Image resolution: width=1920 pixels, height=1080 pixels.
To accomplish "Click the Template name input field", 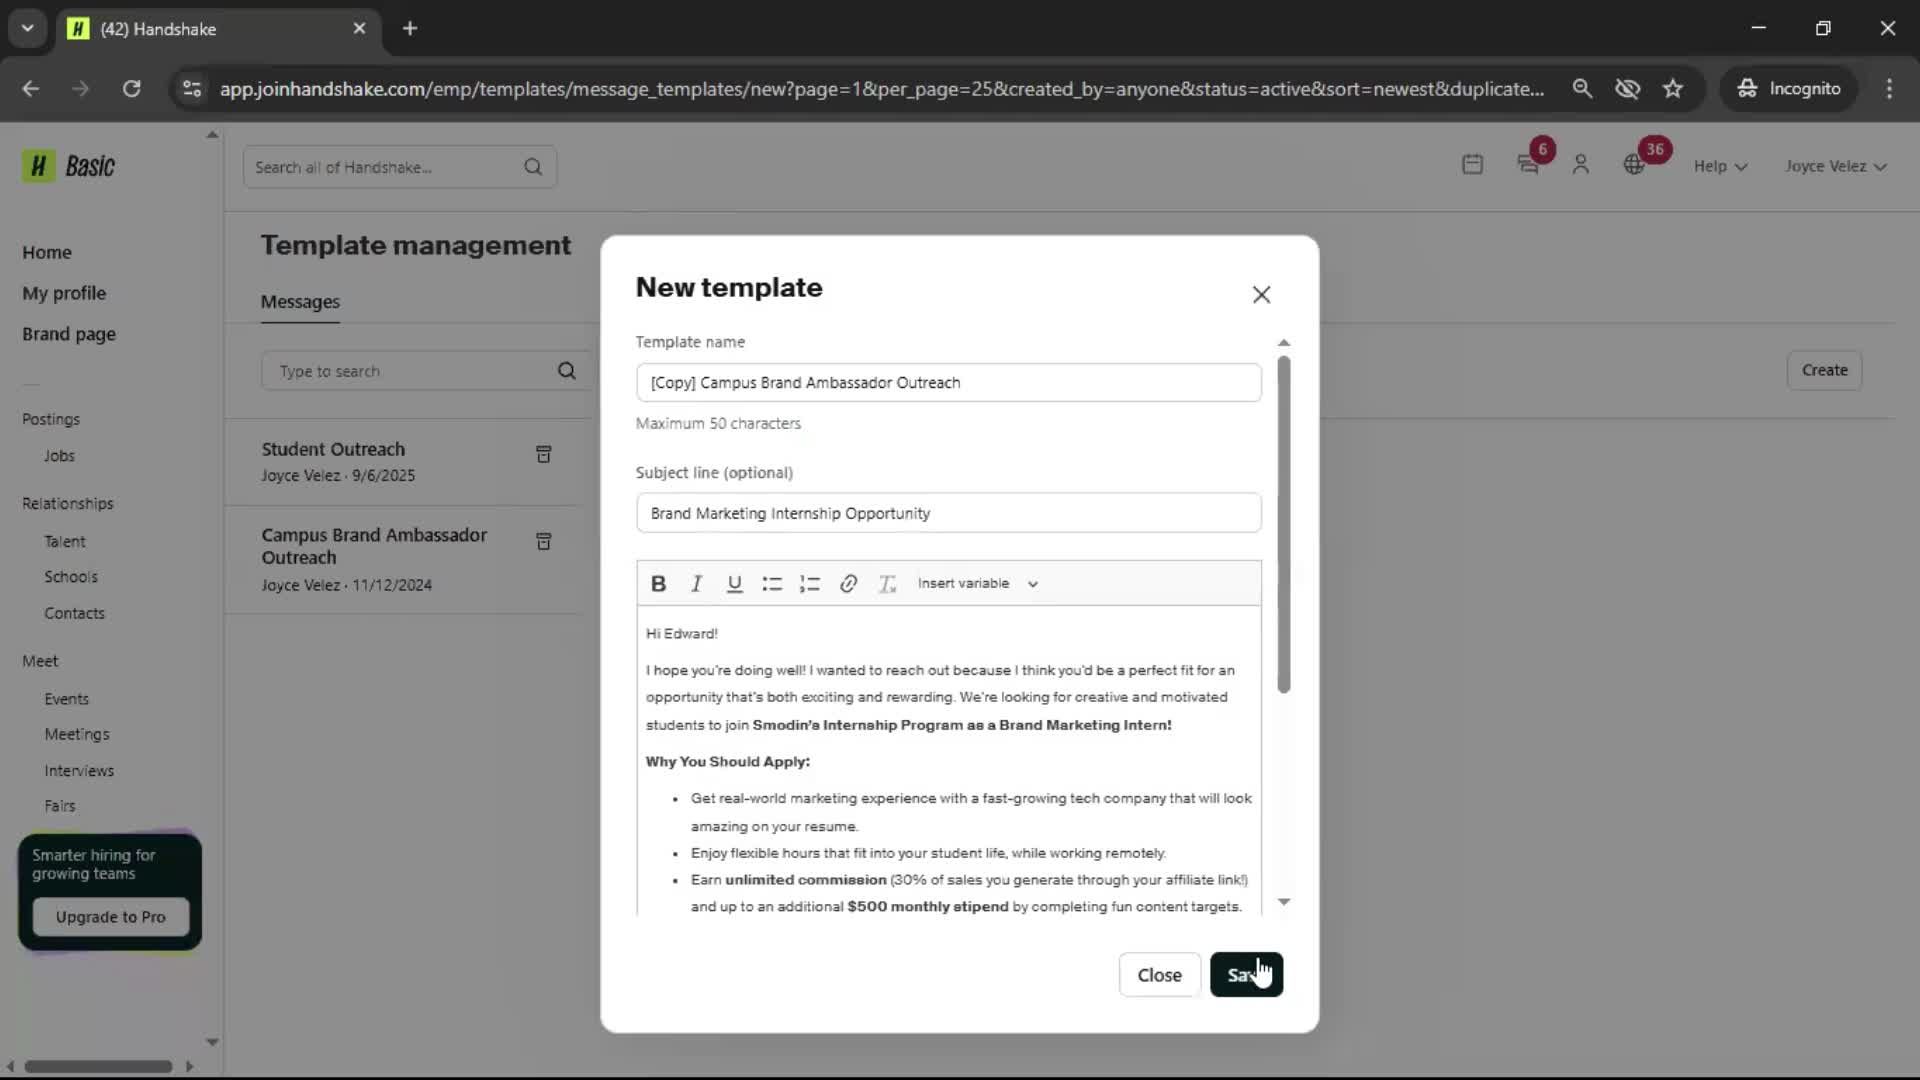I will (948, 383).
